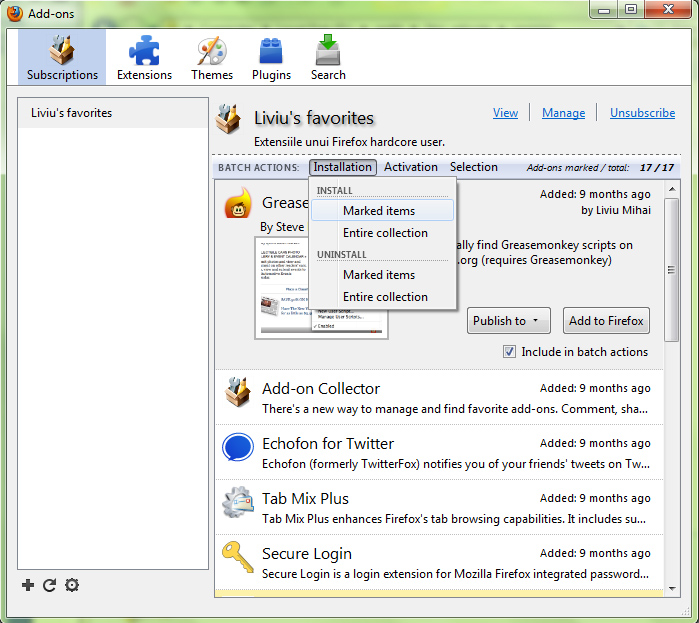Open subscription settings gear icon
This screenshot has width=699, height=623.
[x=72, y=585]
